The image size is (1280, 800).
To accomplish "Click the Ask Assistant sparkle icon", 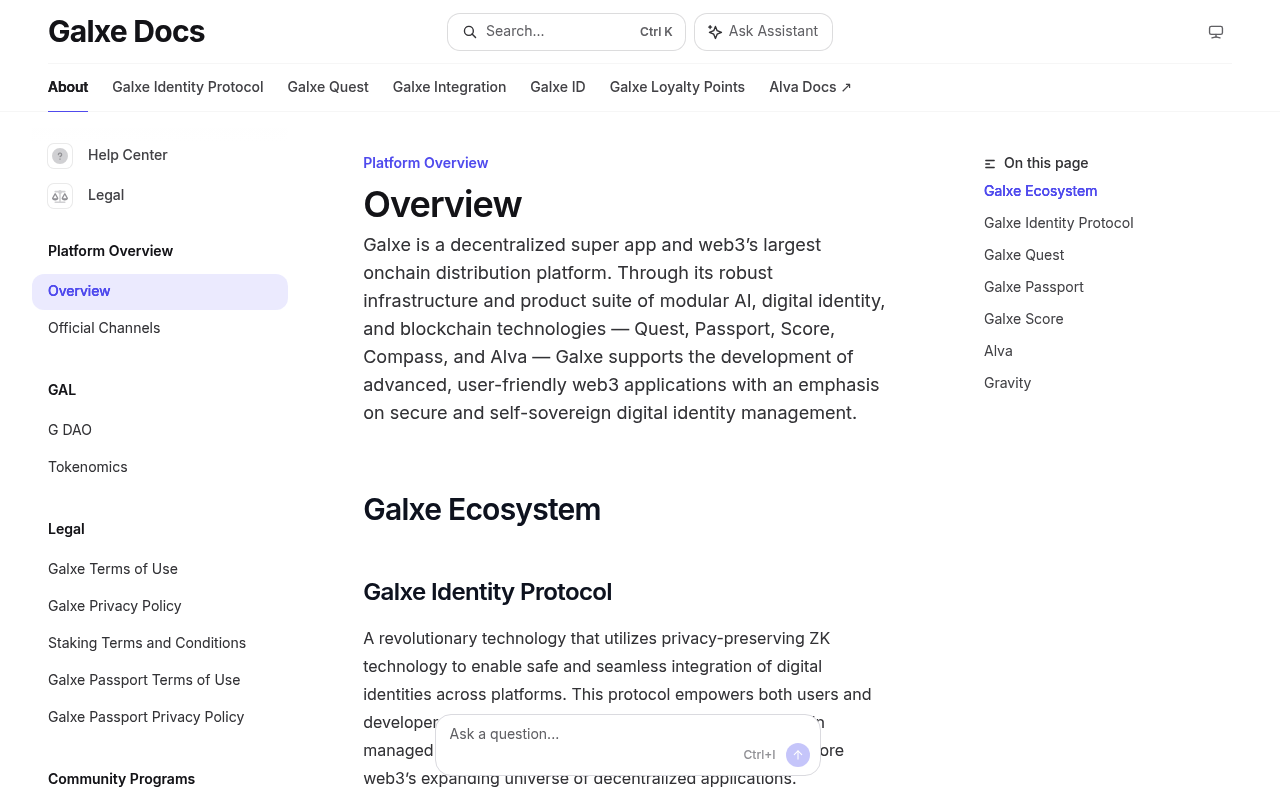I will pyautogui.click(x=715, y=32).
